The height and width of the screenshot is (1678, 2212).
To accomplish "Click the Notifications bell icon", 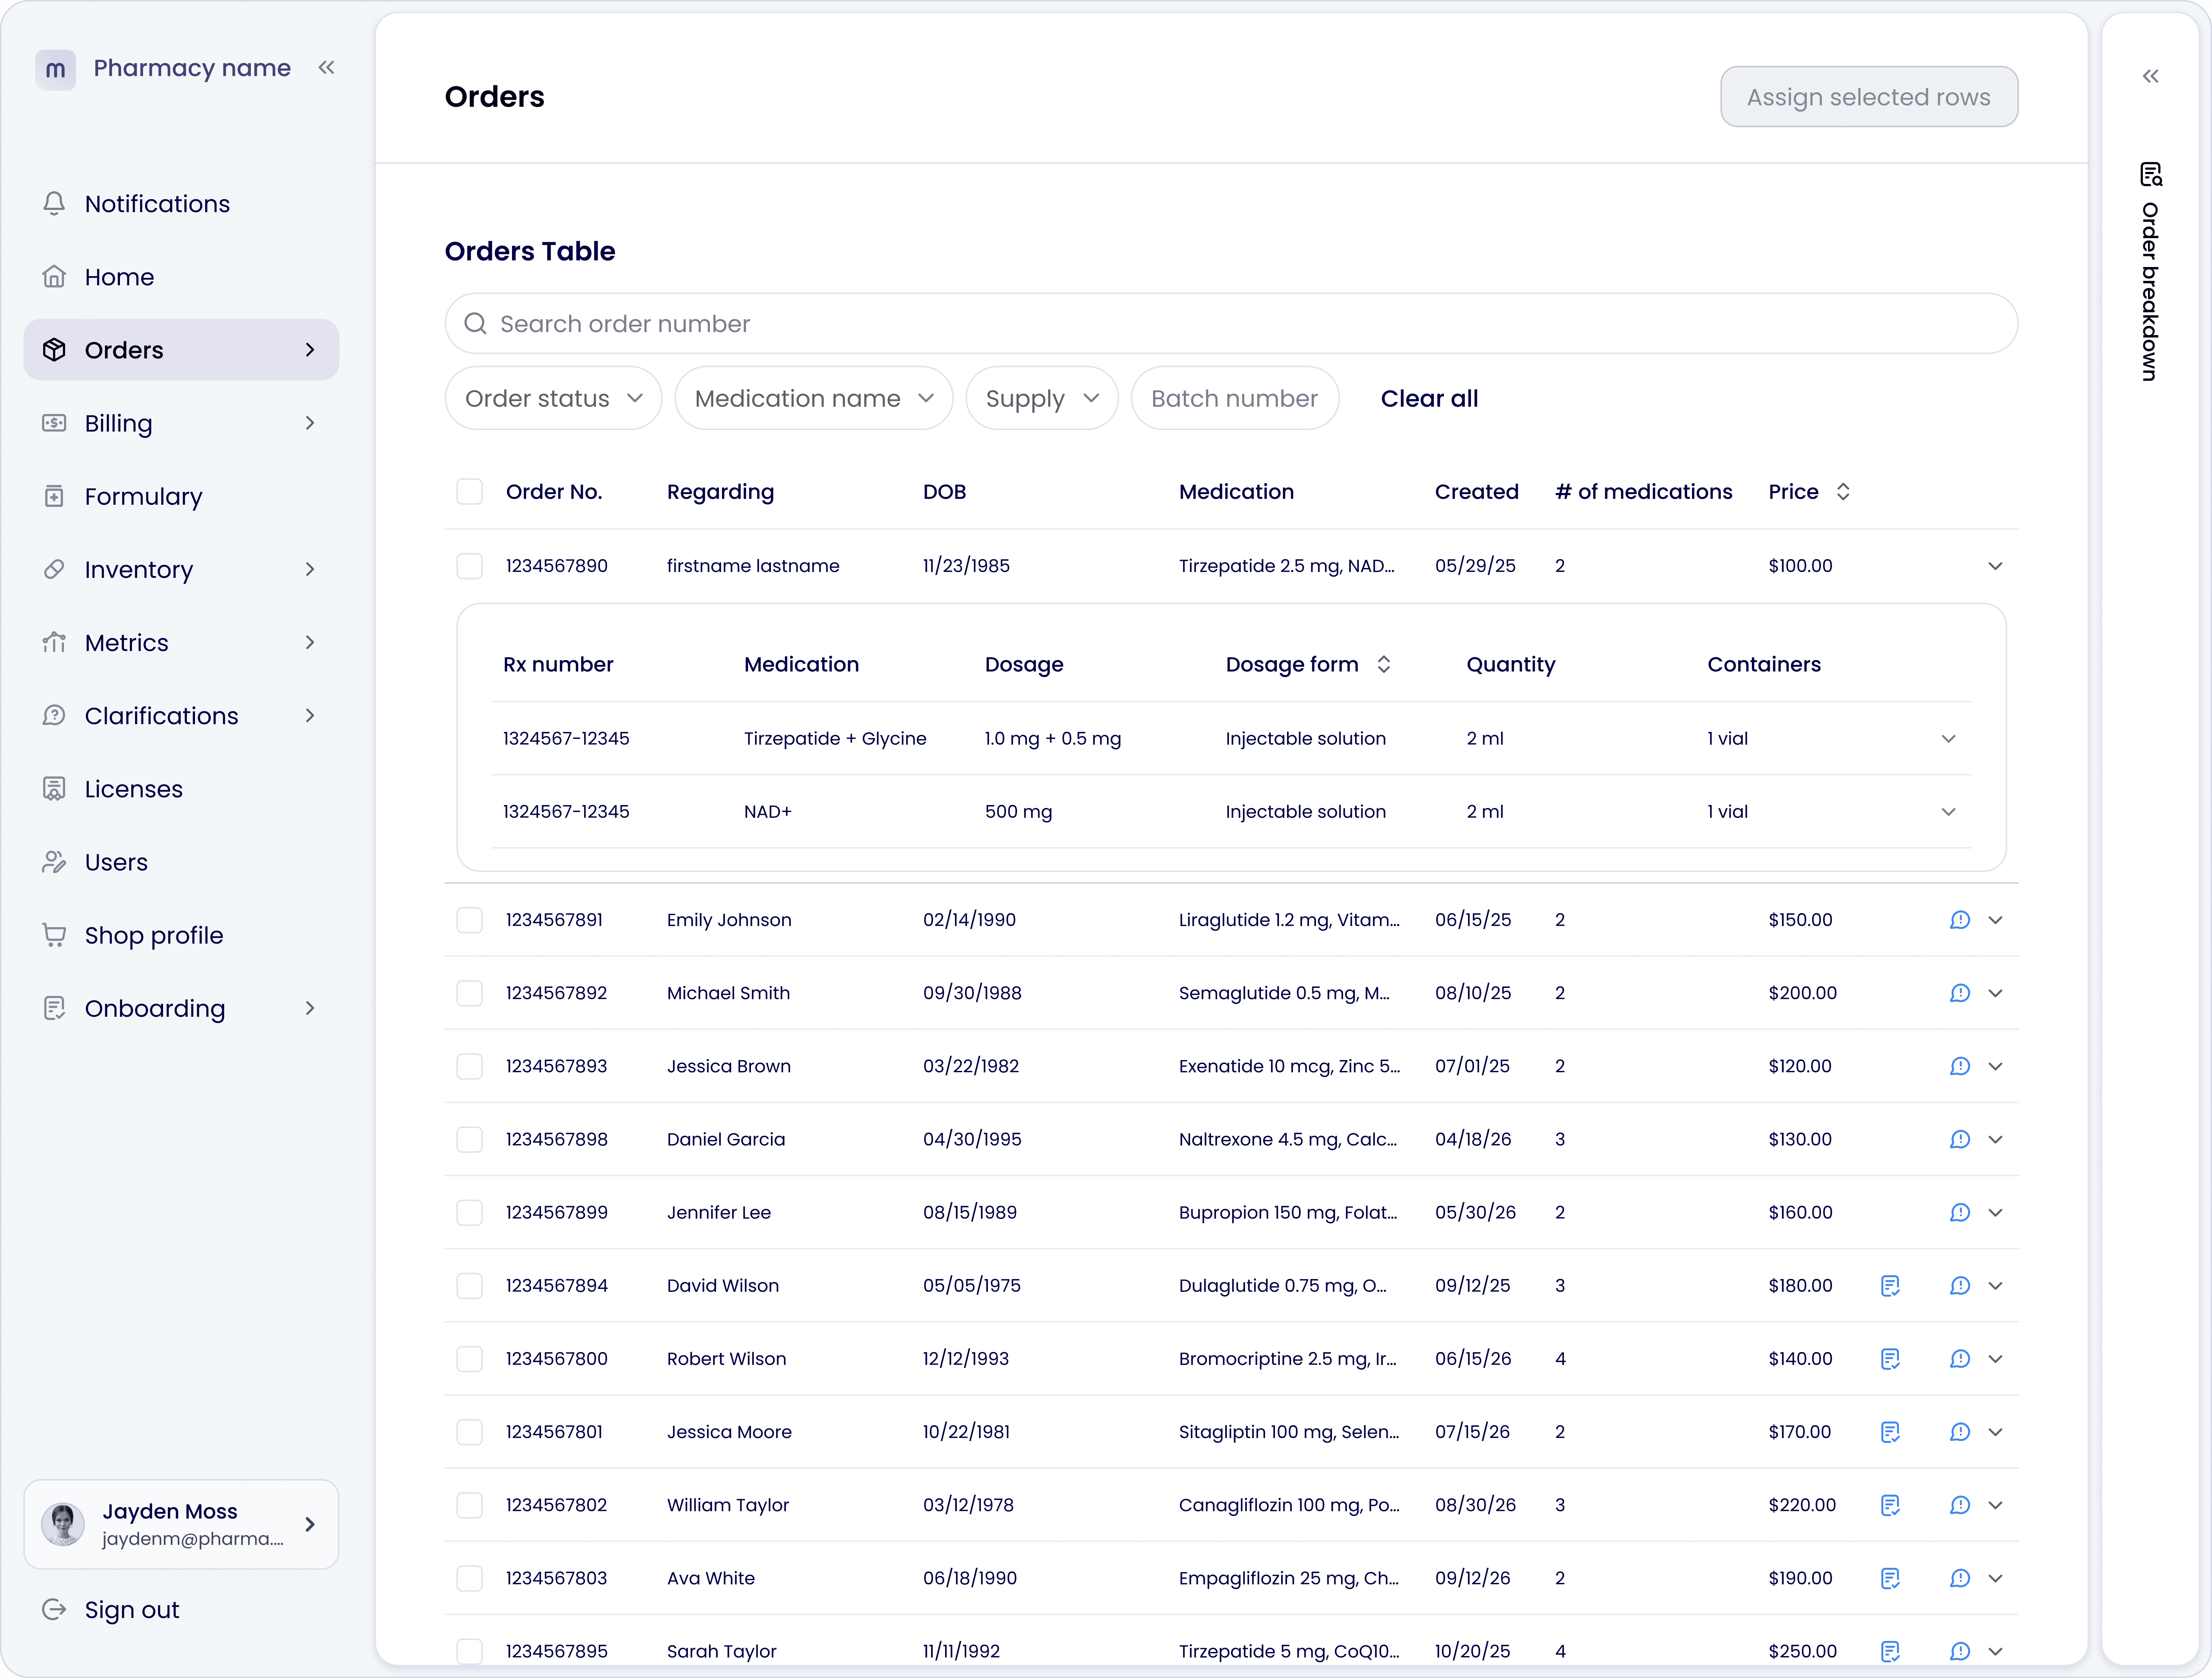I will pyautogui.click(x=54, y=204).
